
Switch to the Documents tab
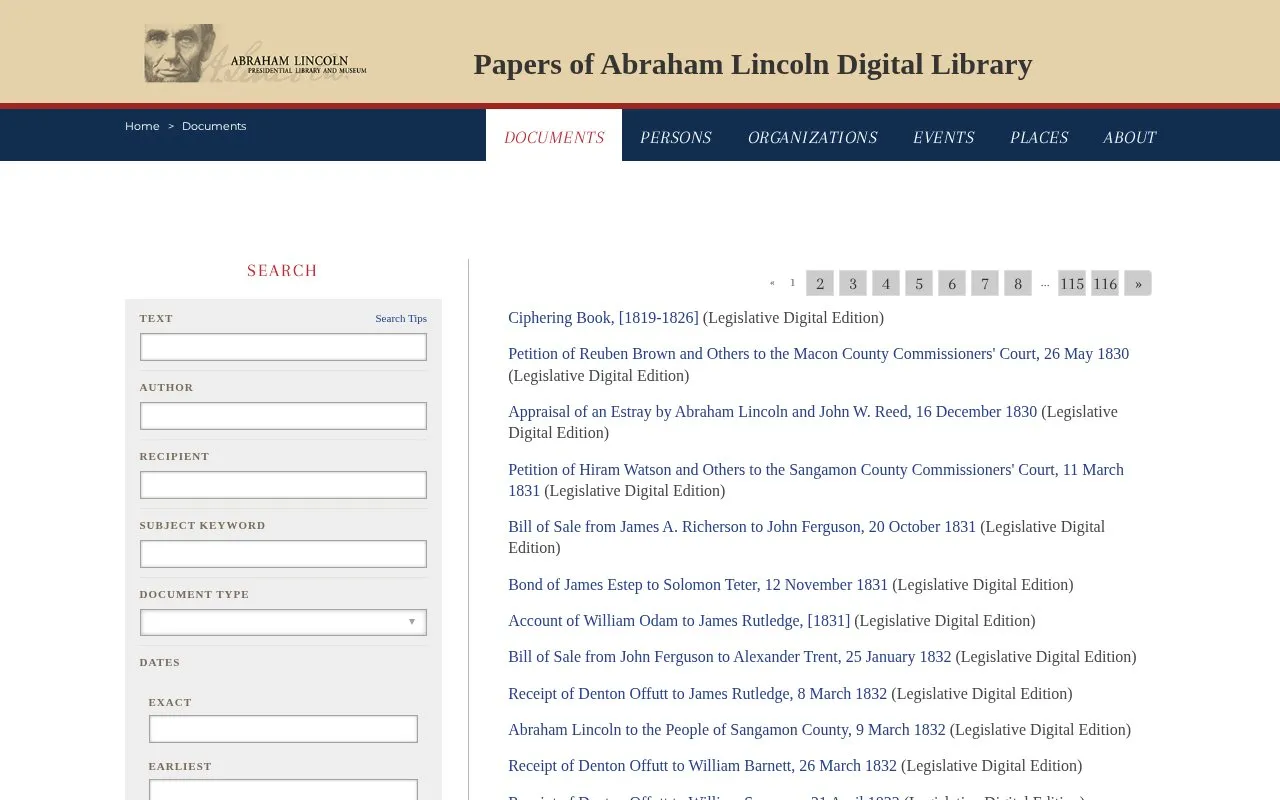pyautogui.click(x=554, y=137)
